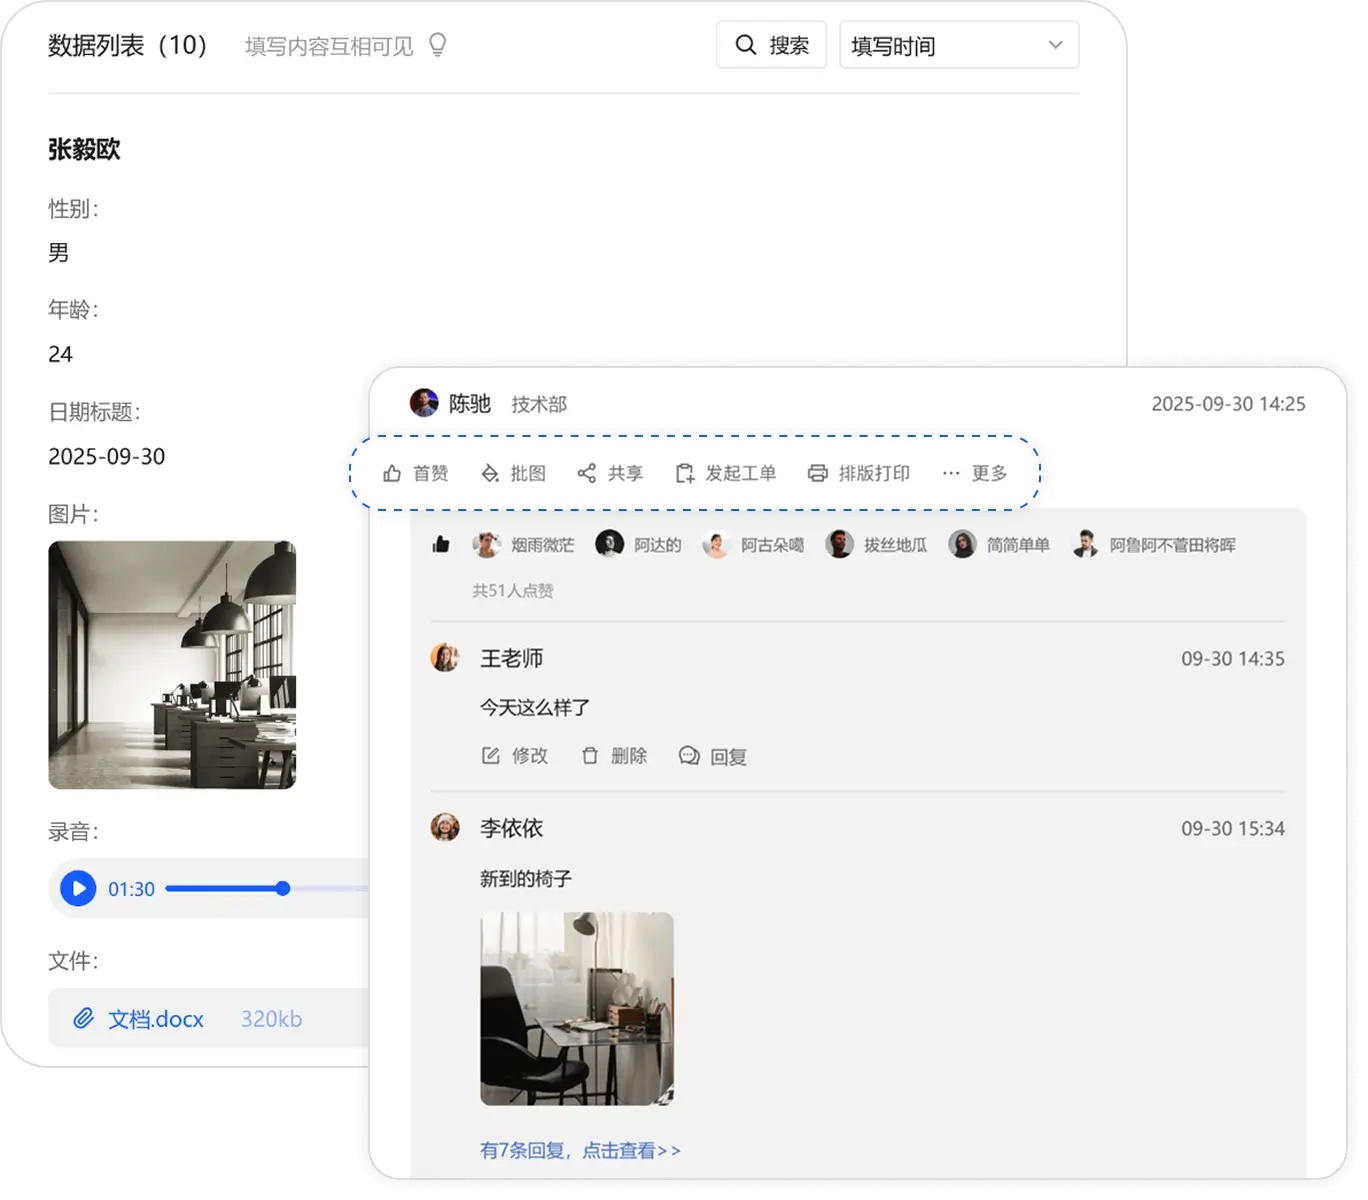Screen dimensions: 1368x1200
Task: Click the 技术部 department label
Action: (x=539, y=404)
